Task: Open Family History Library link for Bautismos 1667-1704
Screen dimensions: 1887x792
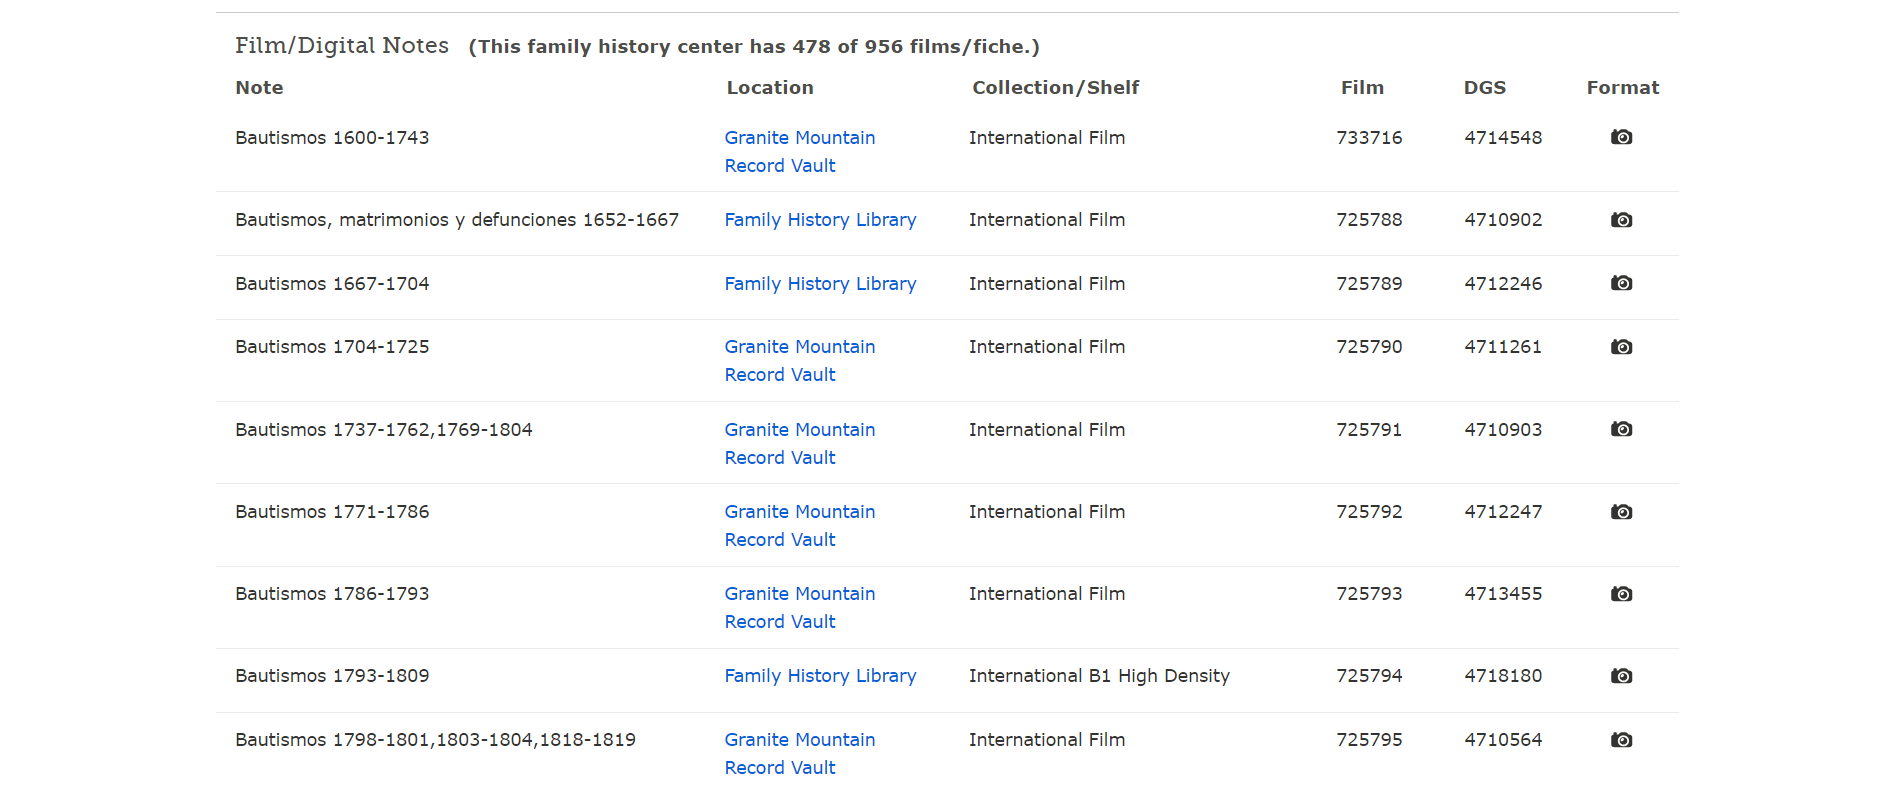Action: tap(820, 284)
